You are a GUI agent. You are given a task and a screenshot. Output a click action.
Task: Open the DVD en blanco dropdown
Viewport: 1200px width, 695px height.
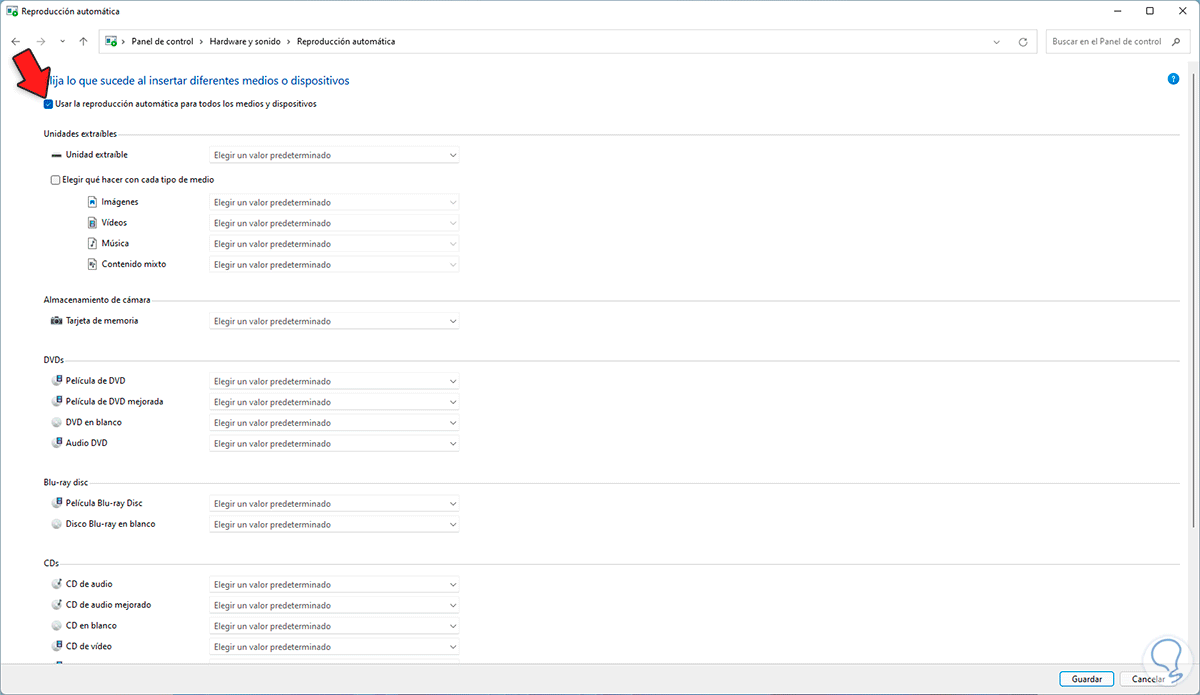[334, 423]
